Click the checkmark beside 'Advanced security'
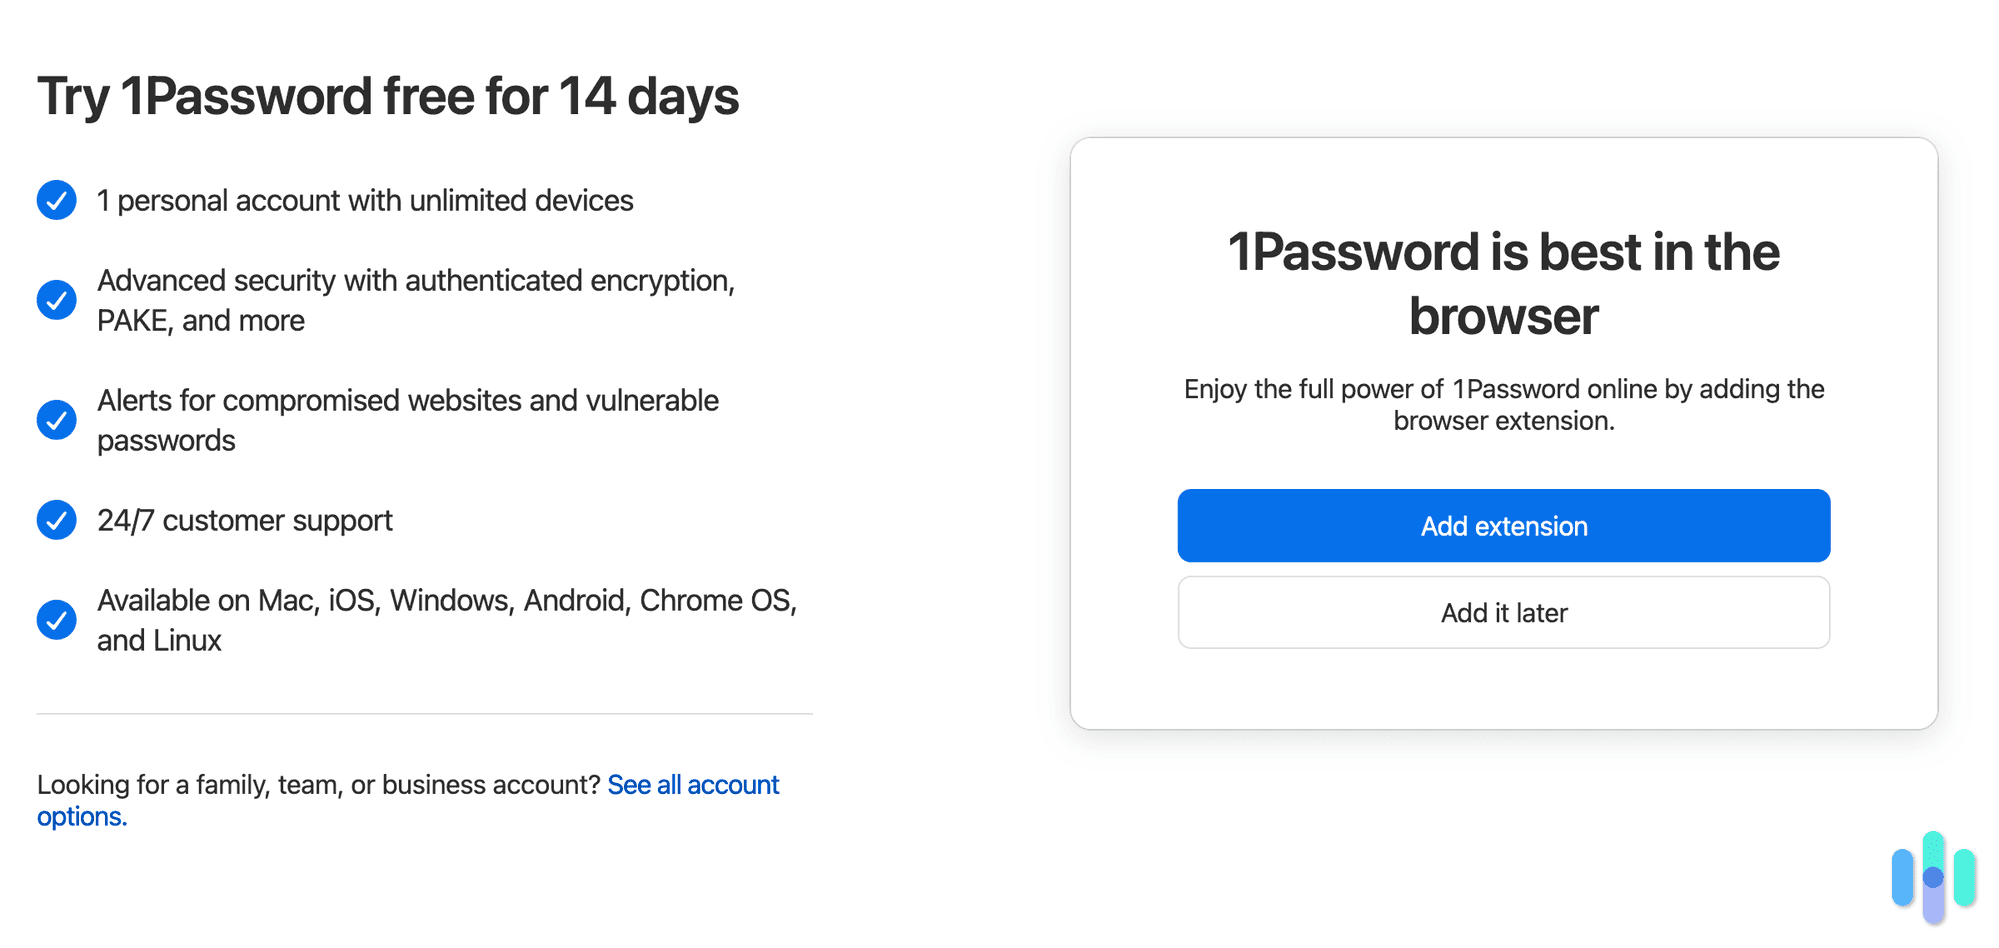Screen dimensions: 1999x948 pyautogui.click(x=56, y=299)
